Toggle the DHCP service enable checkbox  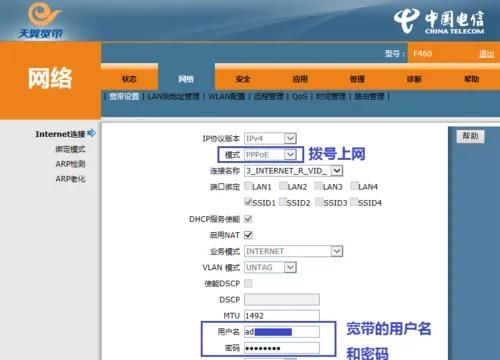[248, 219]
